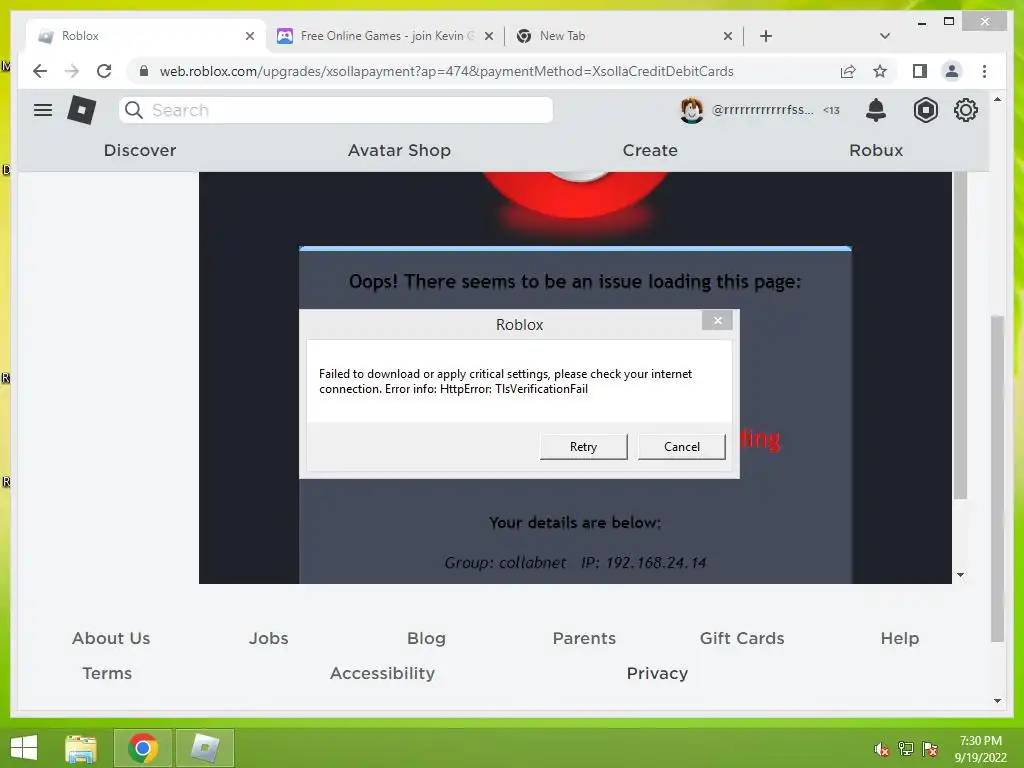The height and width of the screenshot is (768, 1024).
Task: Click the page scrollbar down arrow
Action: tap(997, 701)
